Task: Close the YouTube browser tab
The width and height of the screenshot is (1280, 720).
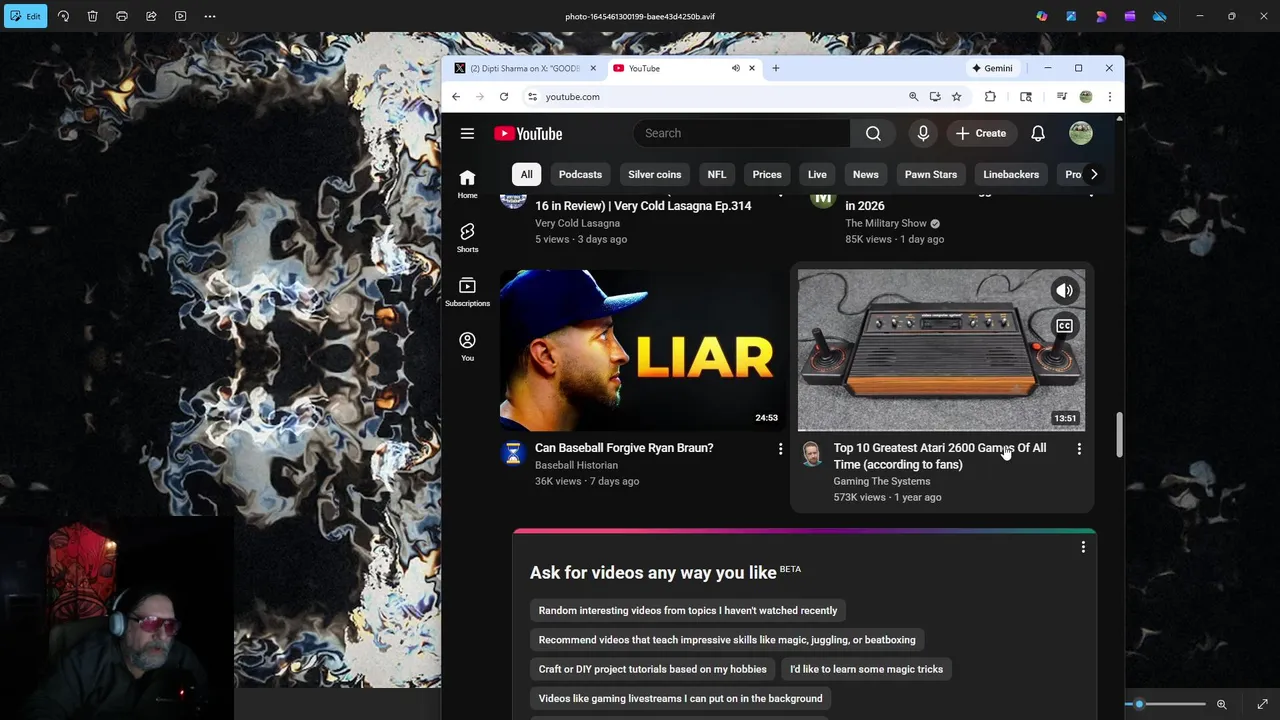Action: [x=752, y=68]
